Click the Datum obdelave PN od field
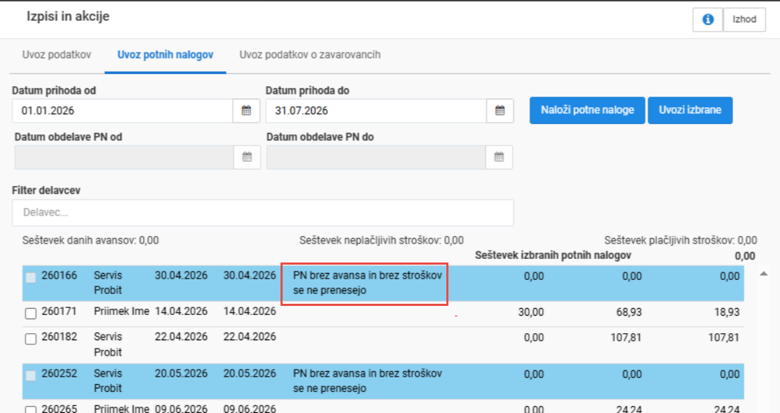Screen dimensions: 780x413 pos(124,157)
